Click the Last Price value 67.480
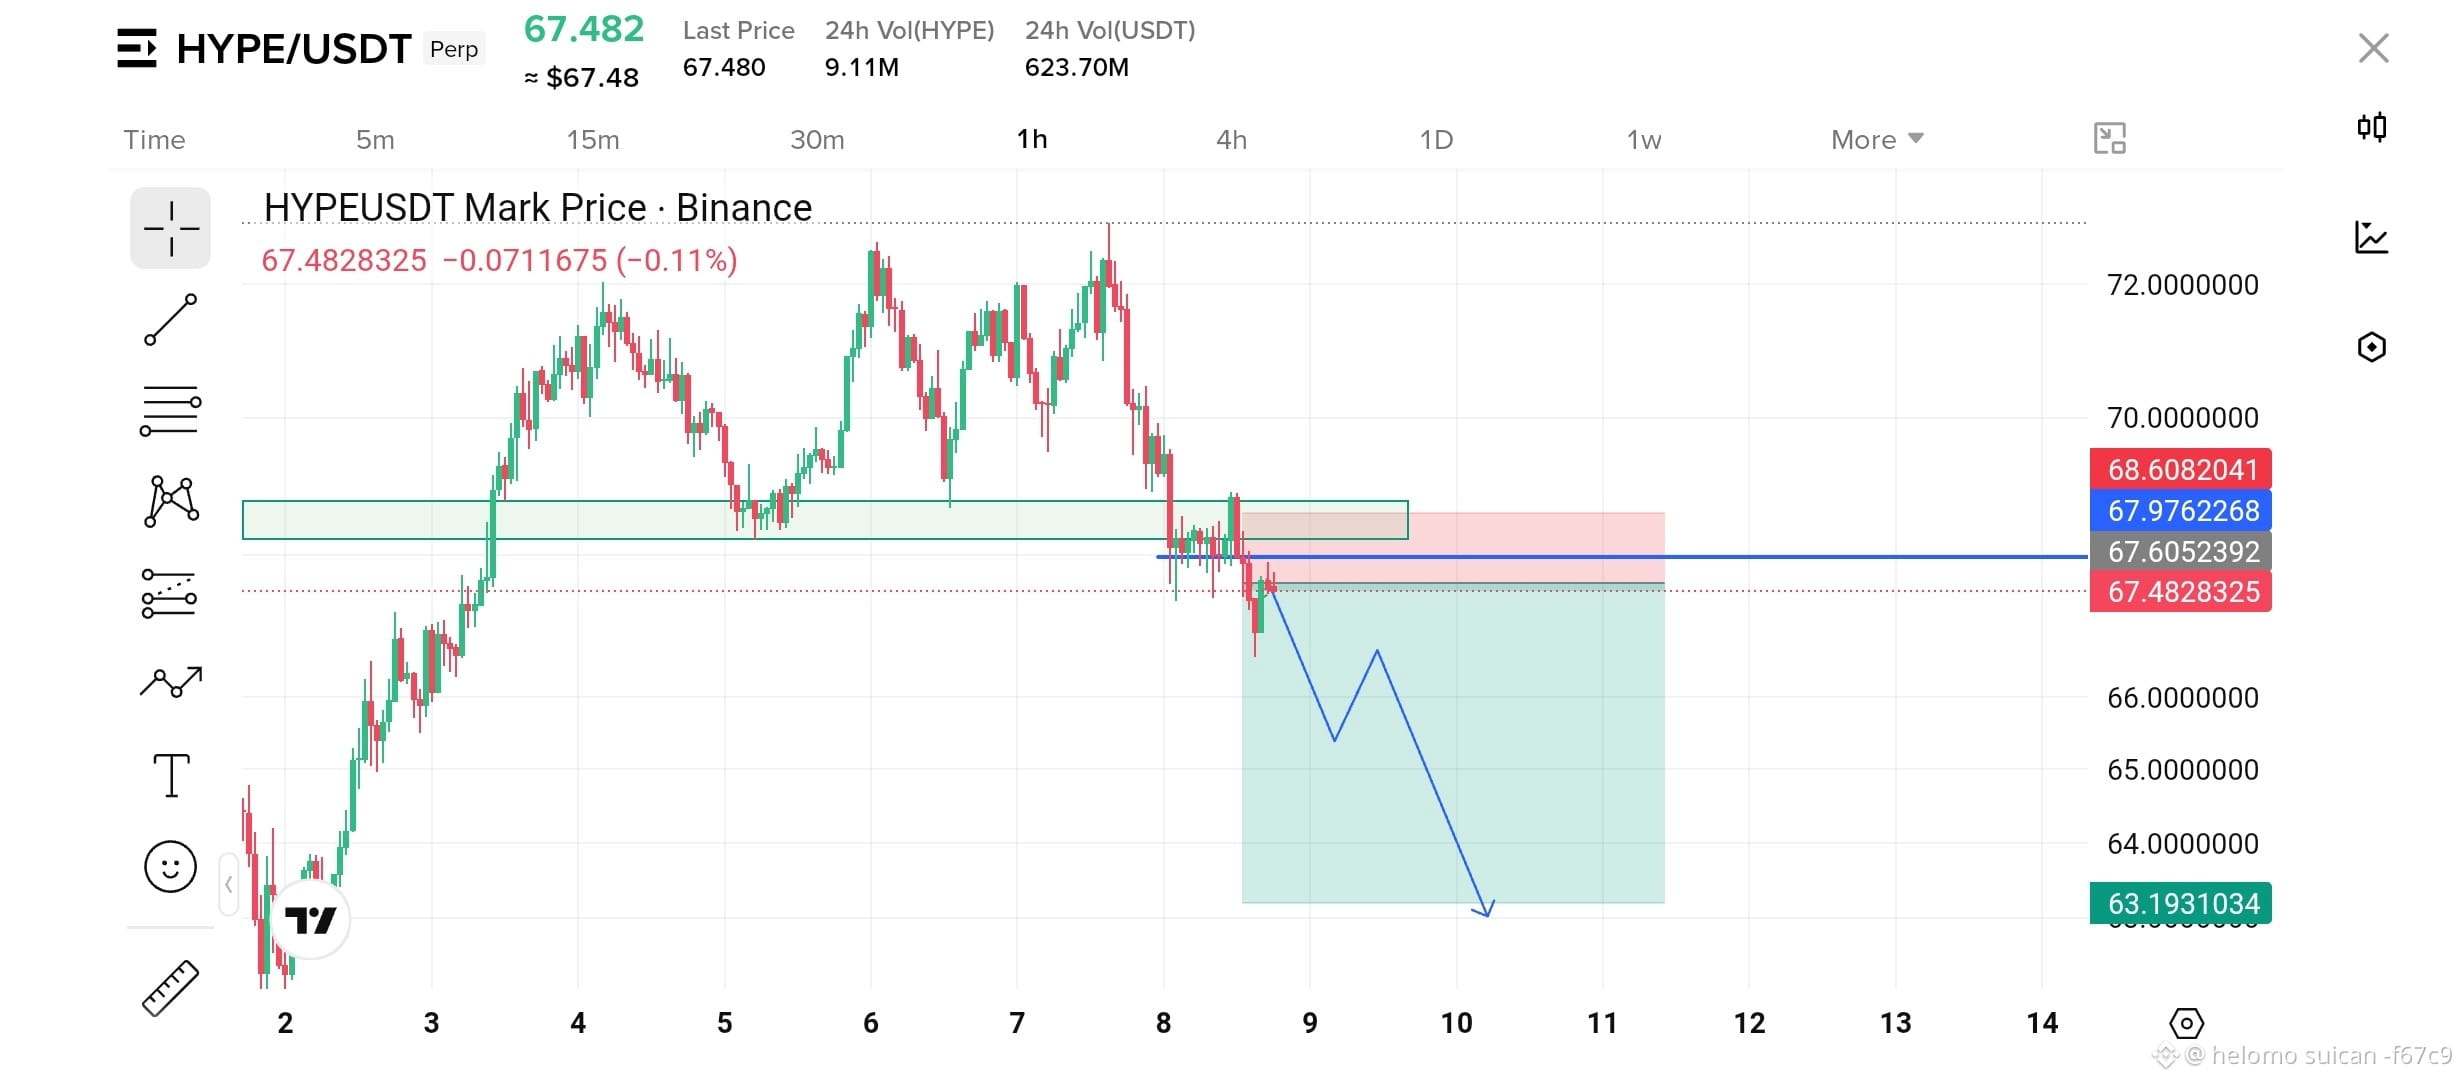 pos(724,67)
